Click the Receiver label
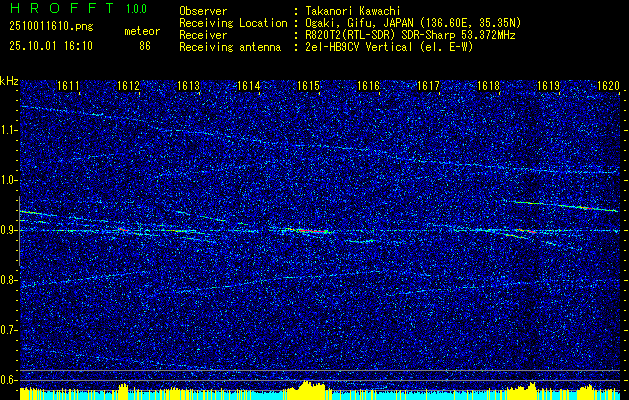Viewport: 629px width, 400px height. pyautogui.click(x=203, y=35)
